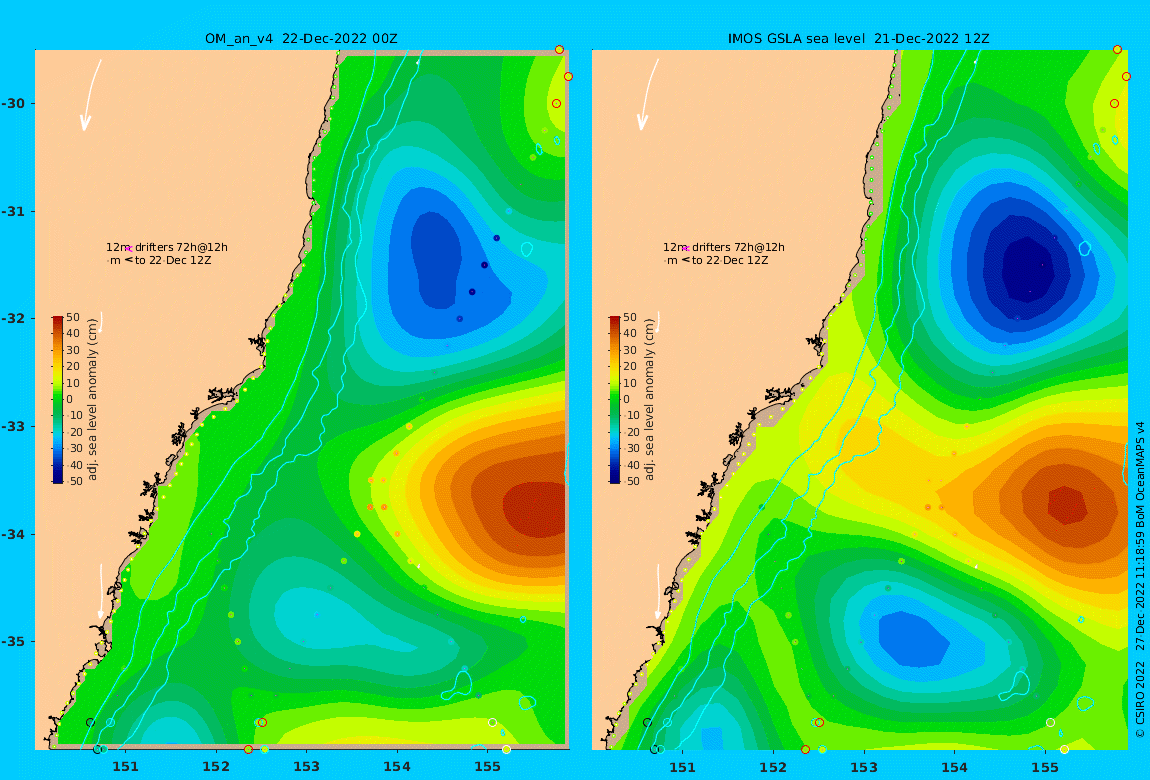1150x780 pixels.
Task: Click "adj. sea level anomaly (cm)" on left map
Action: pyautogui.click(x=92, y=400)
